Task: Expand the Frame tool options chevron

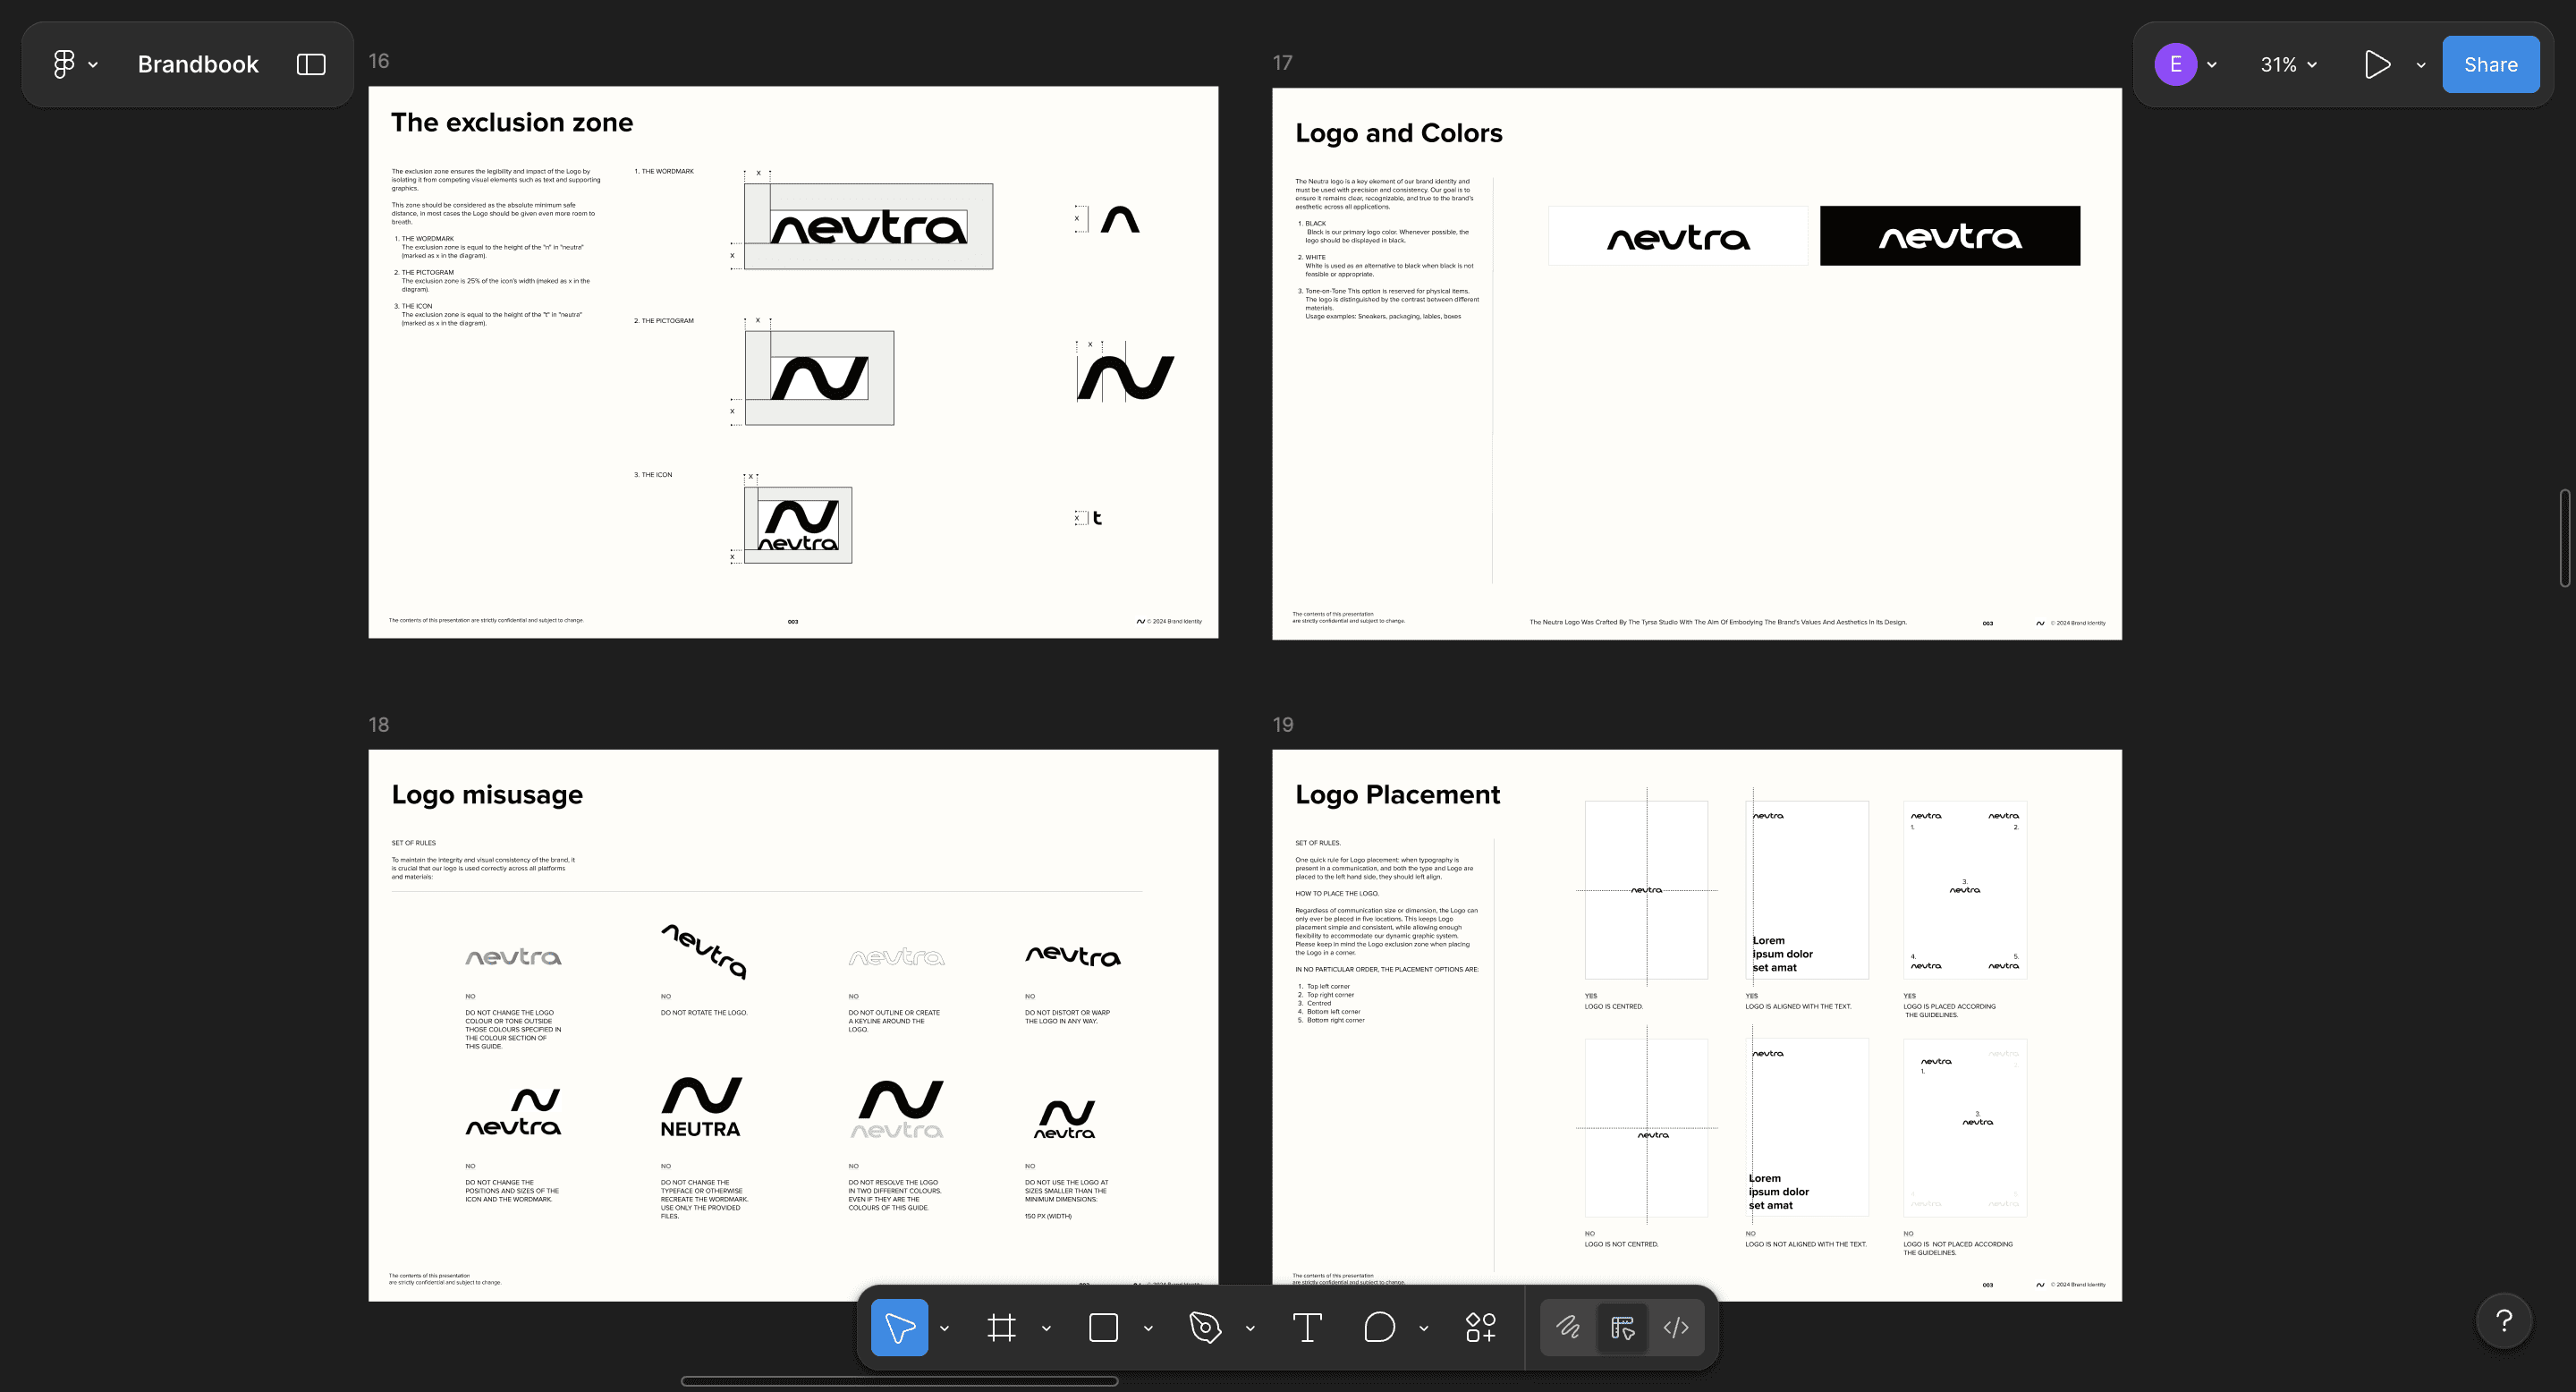Action: (1046, 1328)
